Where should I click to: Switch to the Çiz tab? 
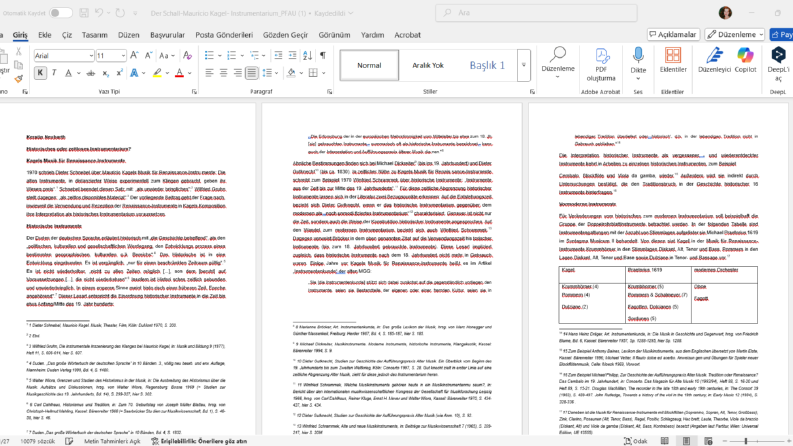(x=67, y=35)
